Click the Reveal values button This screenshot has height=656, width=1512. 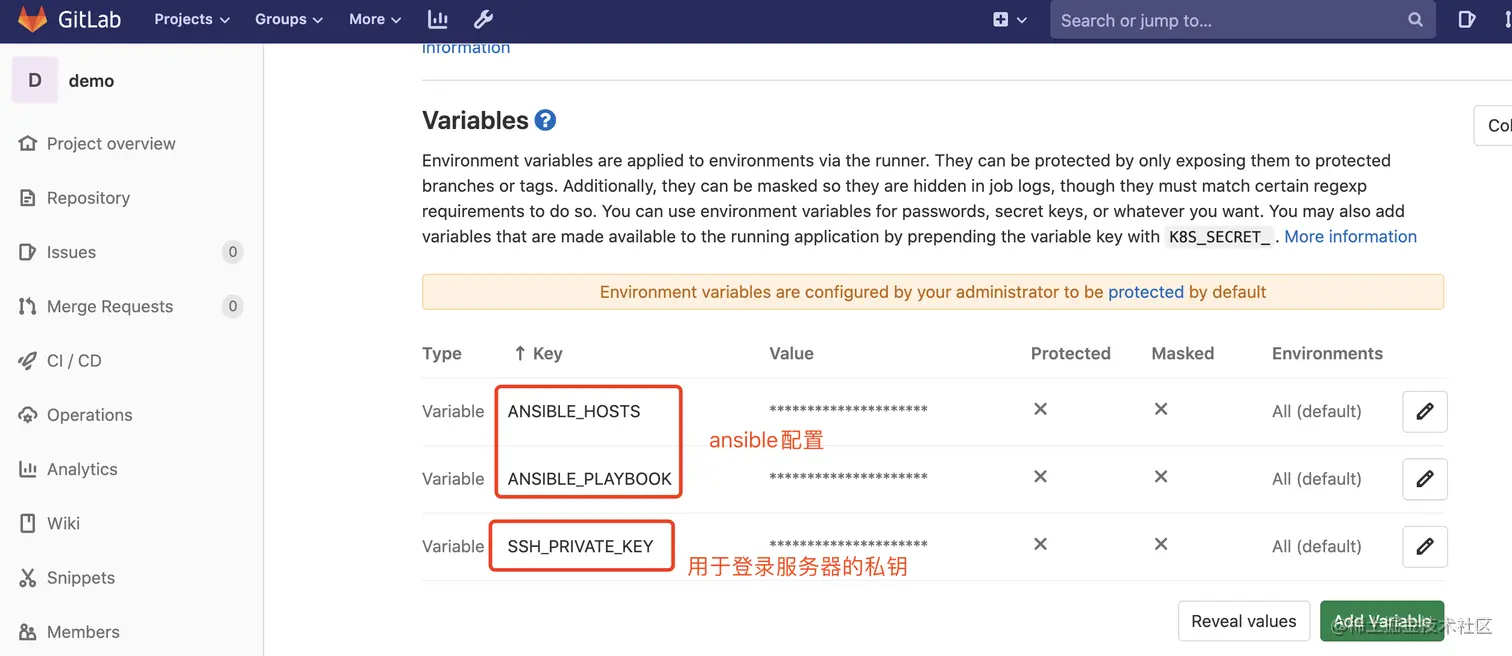point(1243,621)
